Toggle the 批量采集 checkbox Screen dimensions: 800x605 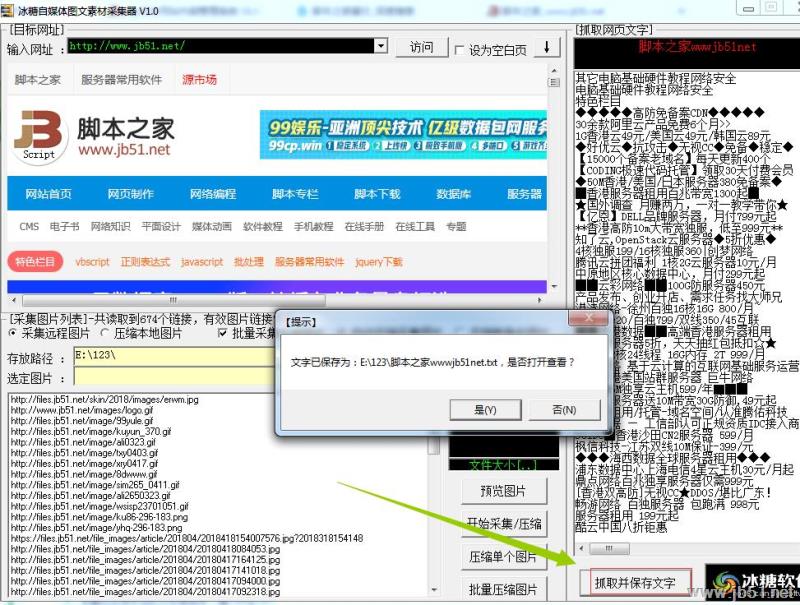pyautogui.click(x=222, y=333)
